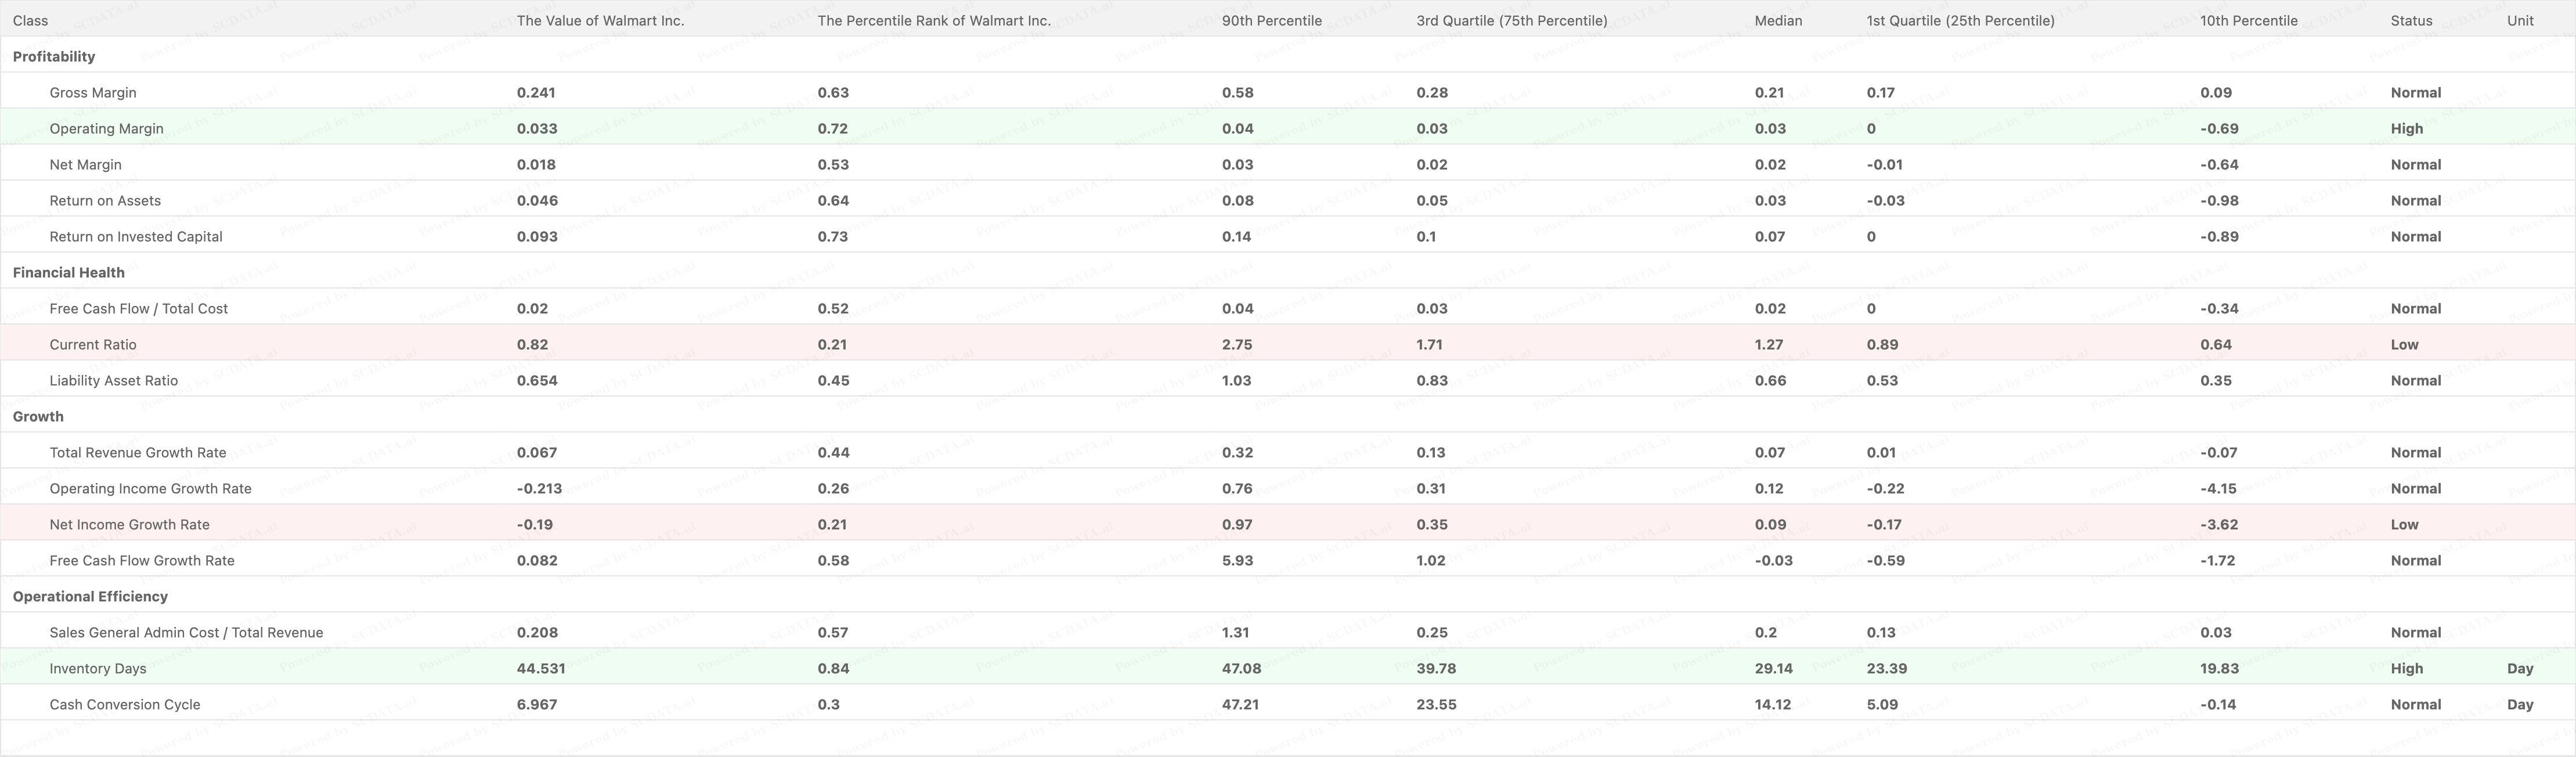Image resolution: width=2576 pixels, height=757 pixels.
Task: Select the Inventory Days row label
Action: click(x=98, y=668)
